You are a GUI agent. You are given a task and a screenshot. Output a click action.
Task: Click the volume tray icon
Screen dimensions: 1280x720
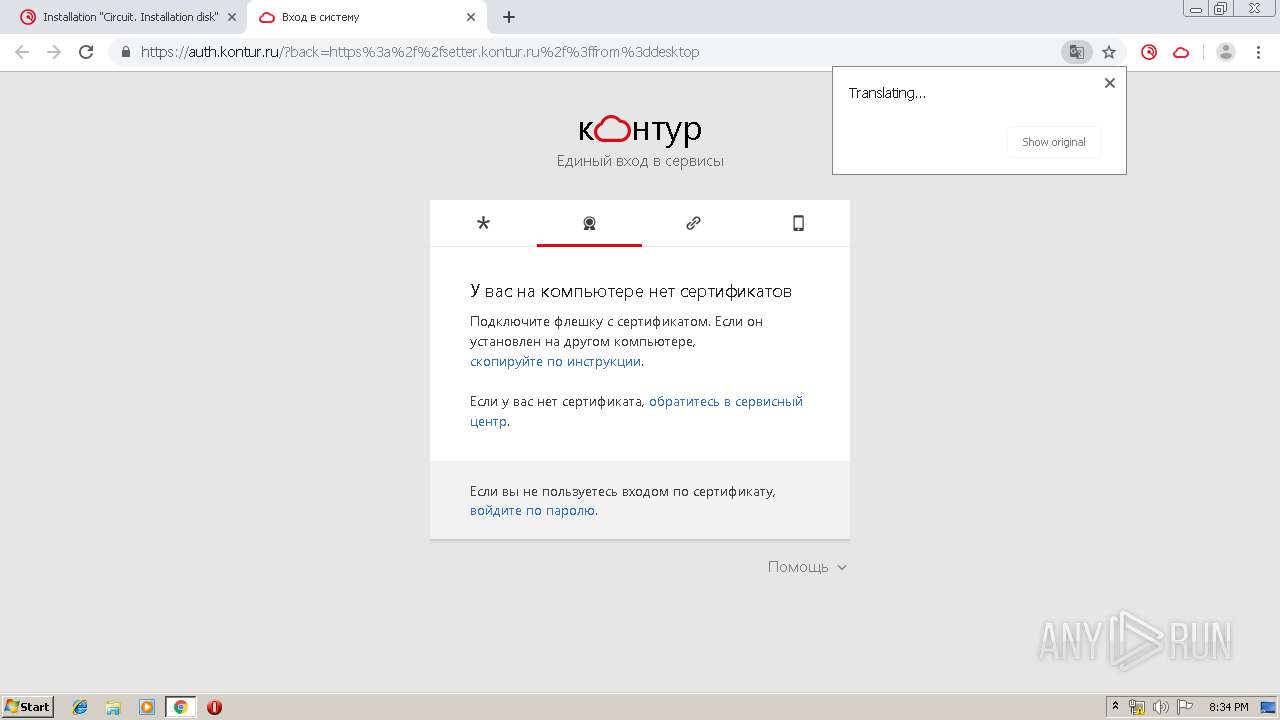tap(1161, 707)
